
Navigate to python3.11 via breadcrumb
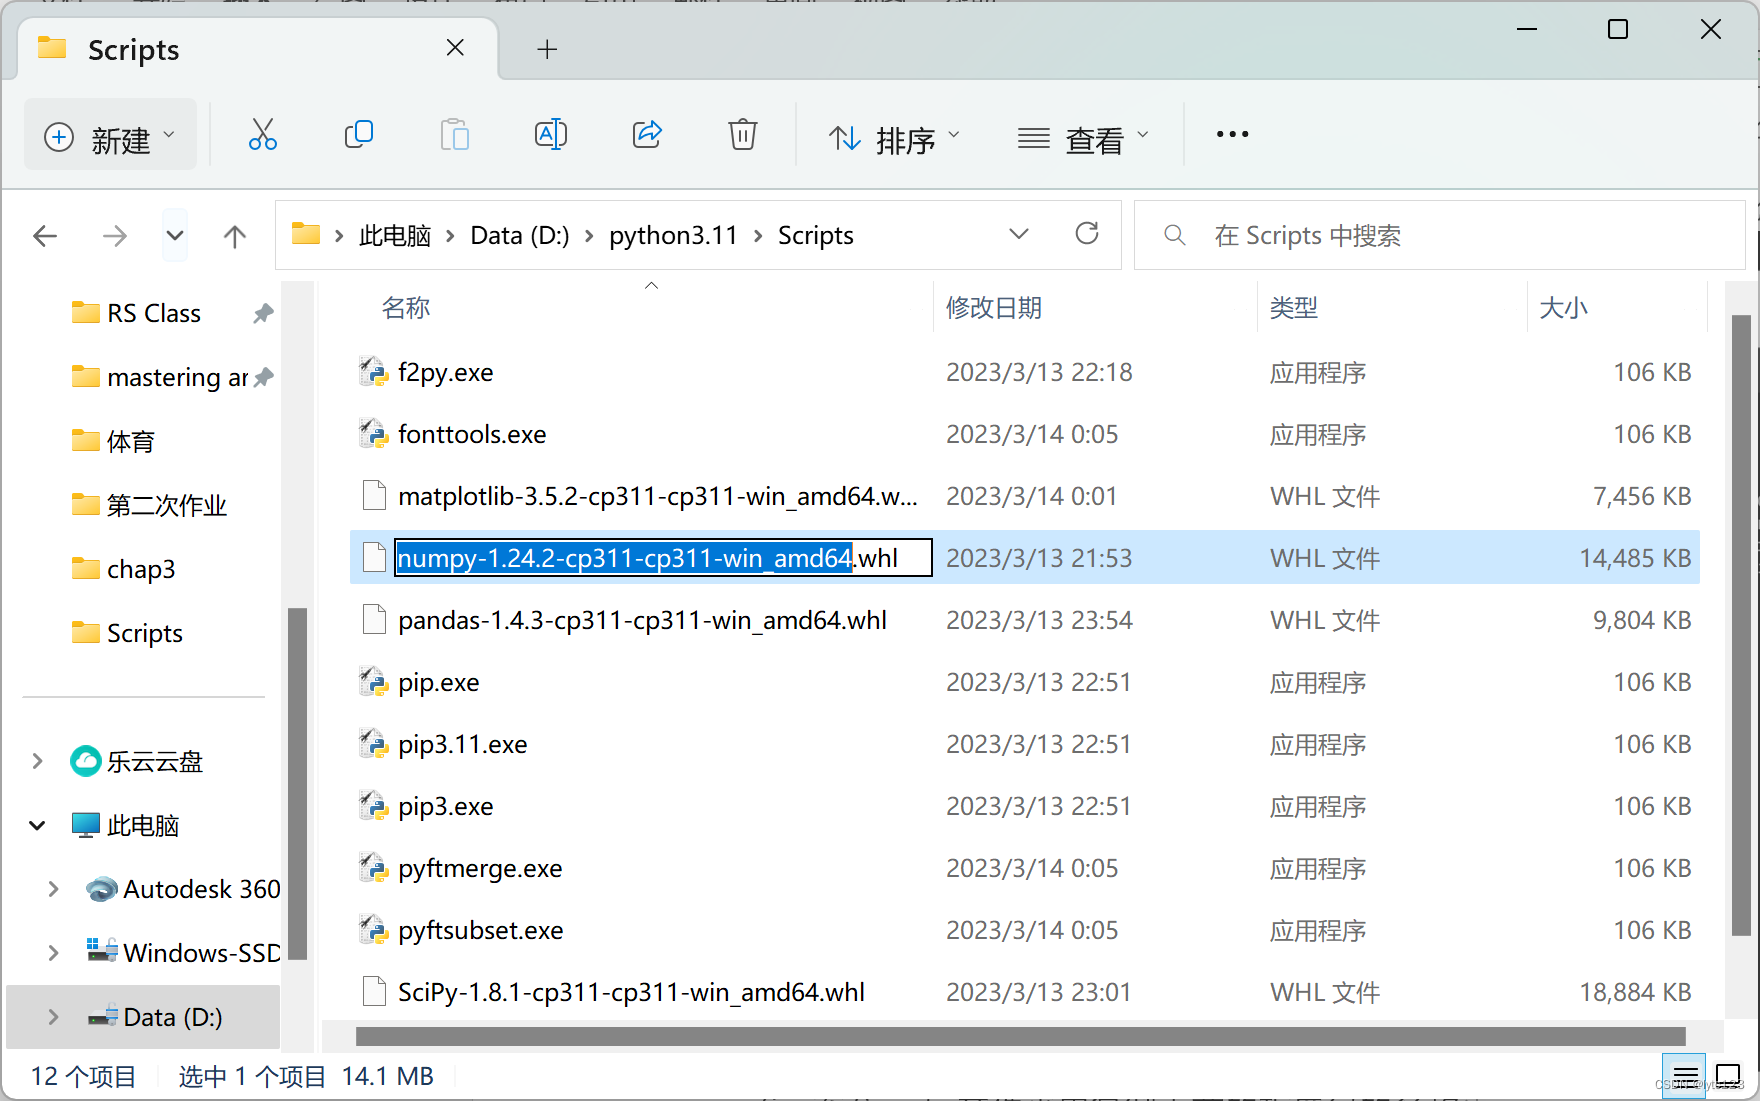click(673, 234)
